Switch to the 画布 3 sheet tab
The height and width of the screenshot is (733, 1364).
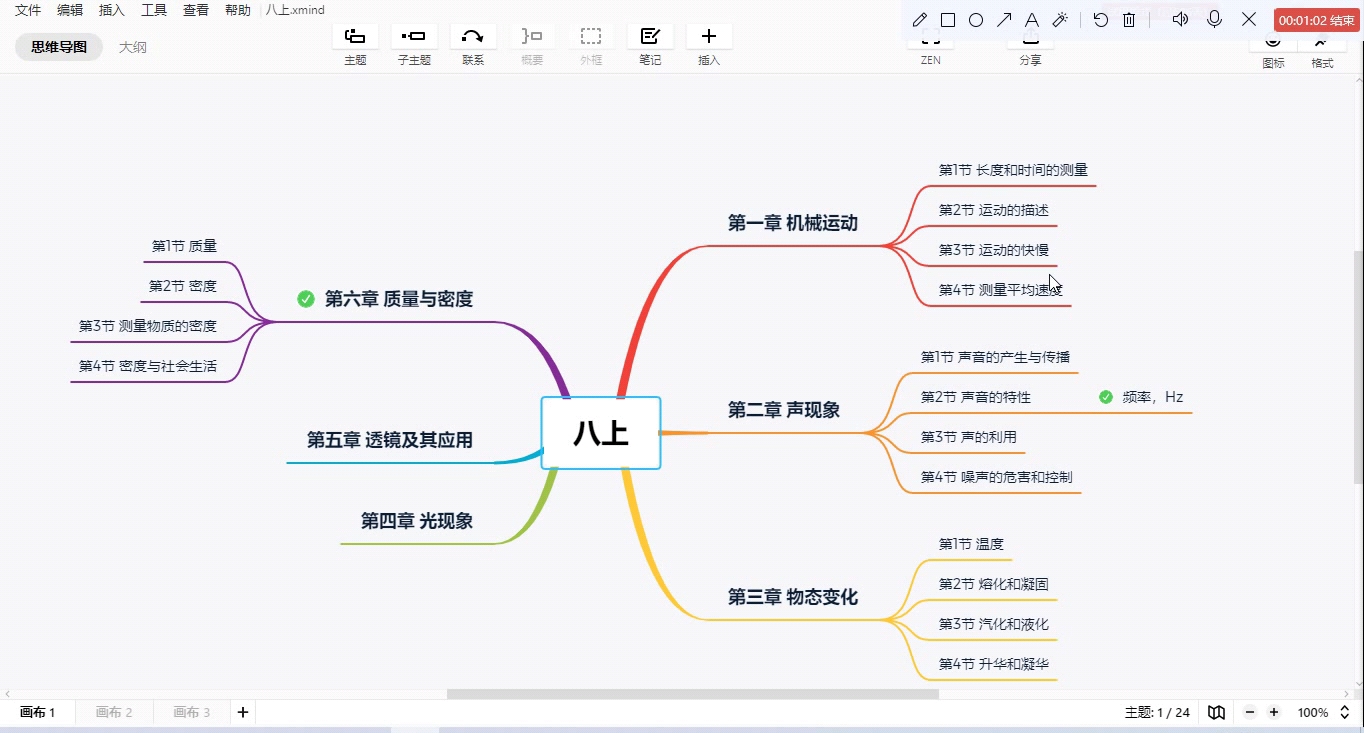point(192,713)
